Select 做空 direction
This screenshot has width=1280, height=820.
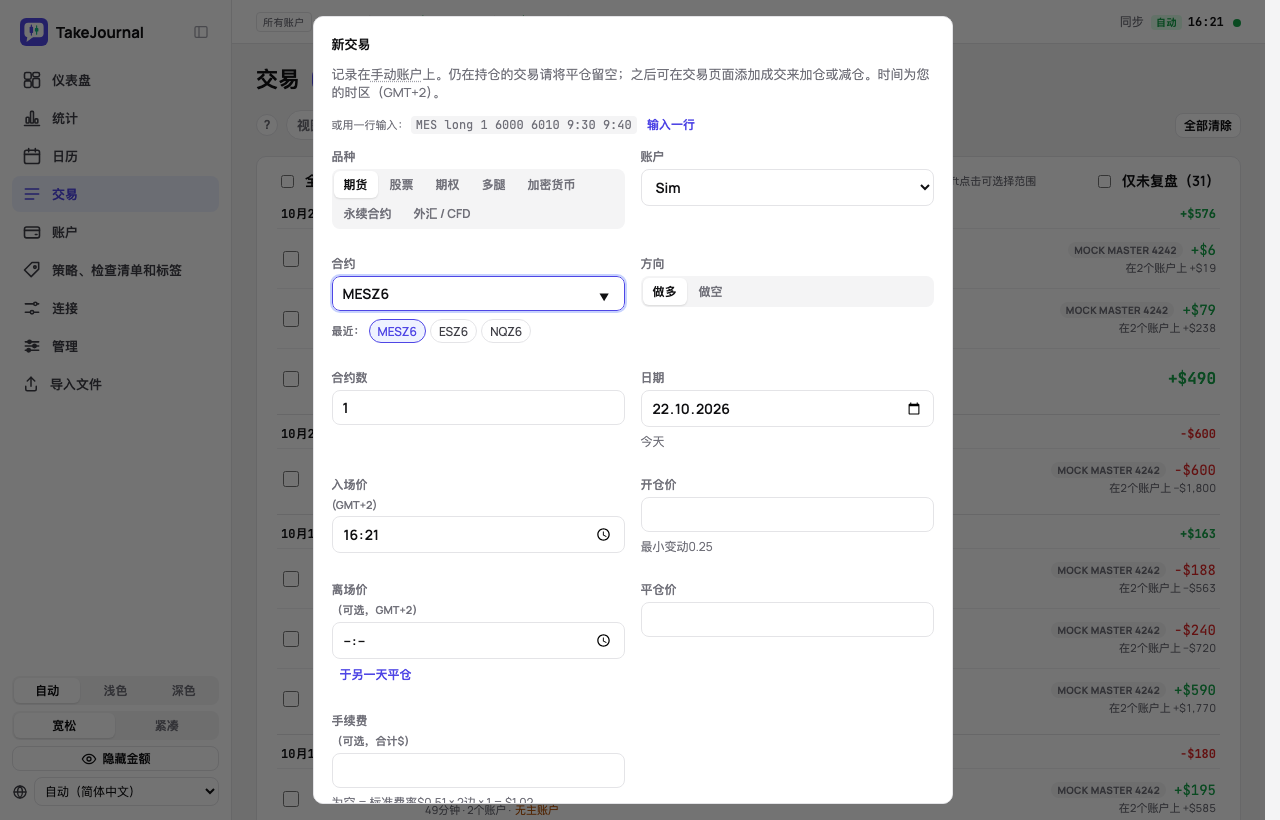710,292
